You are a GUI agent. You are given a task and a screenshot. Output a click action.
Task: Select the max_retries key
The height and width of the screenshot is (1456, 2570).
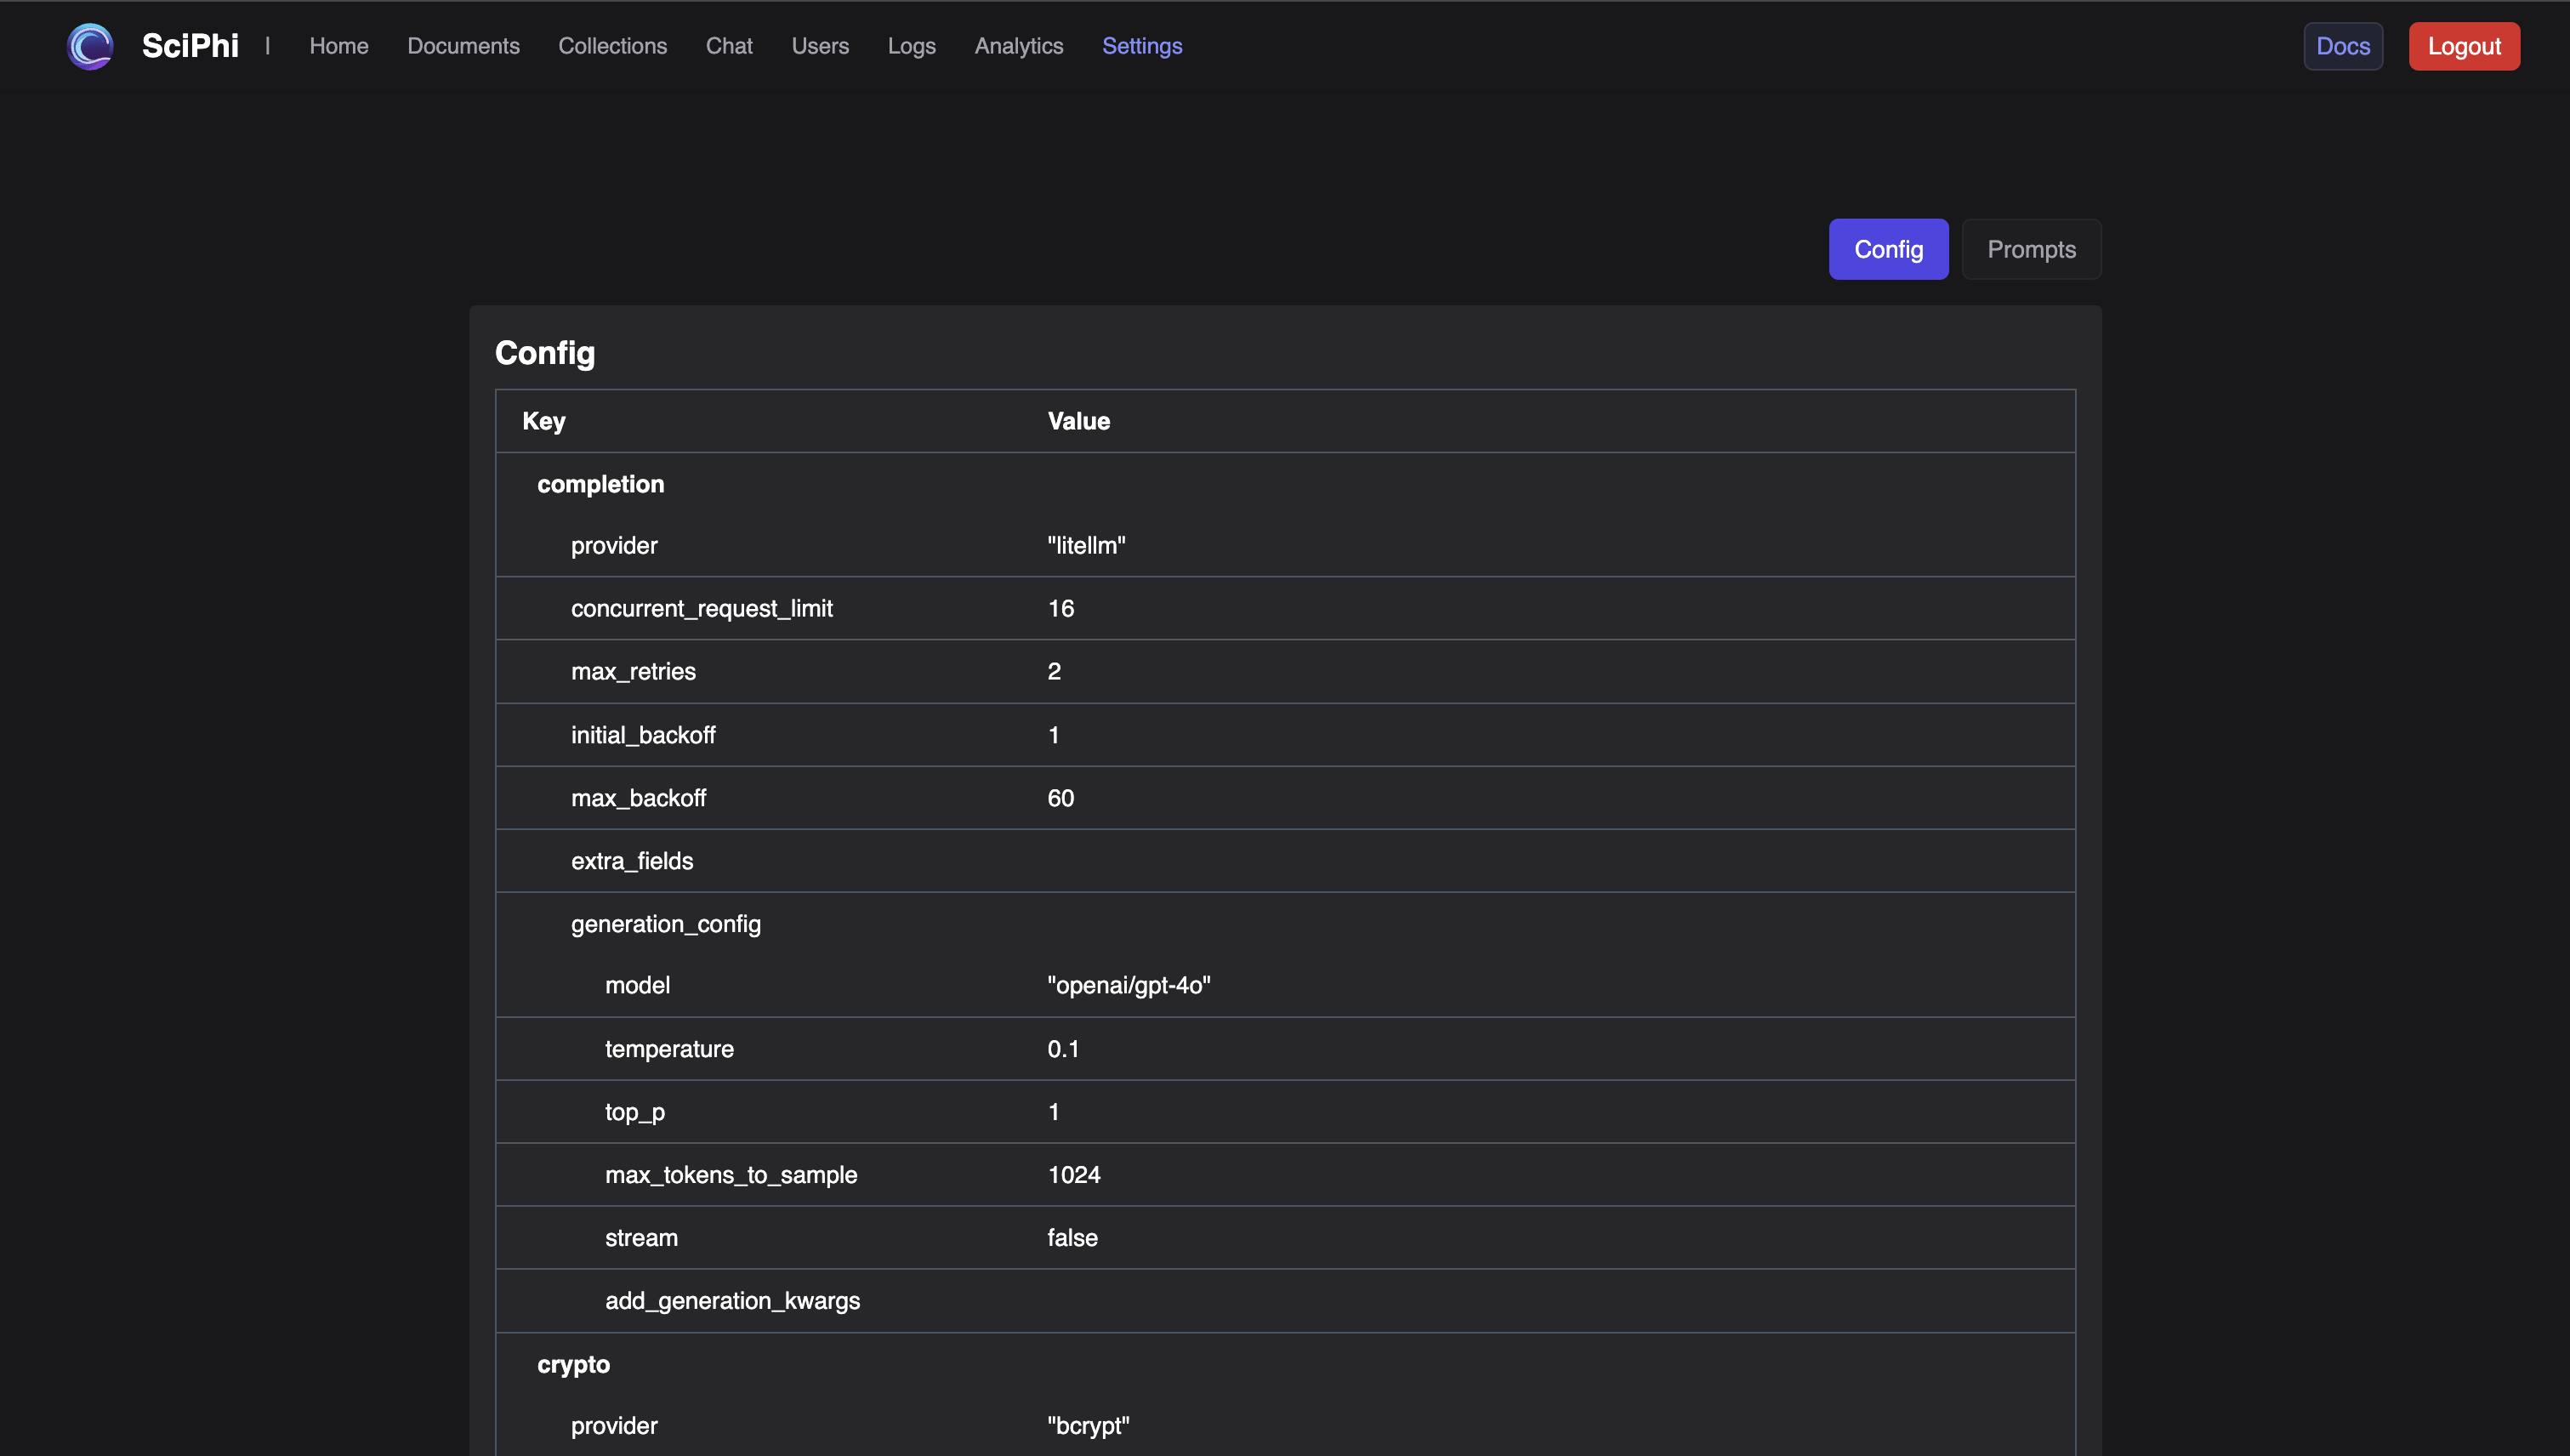pos(633,671)
